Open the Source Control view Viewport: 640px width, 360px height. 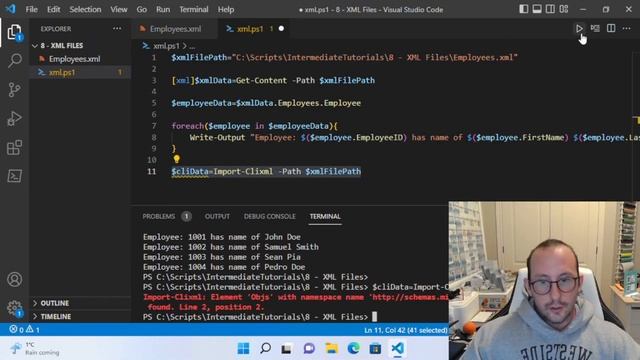pyautogui.click(x=14, y=89)
